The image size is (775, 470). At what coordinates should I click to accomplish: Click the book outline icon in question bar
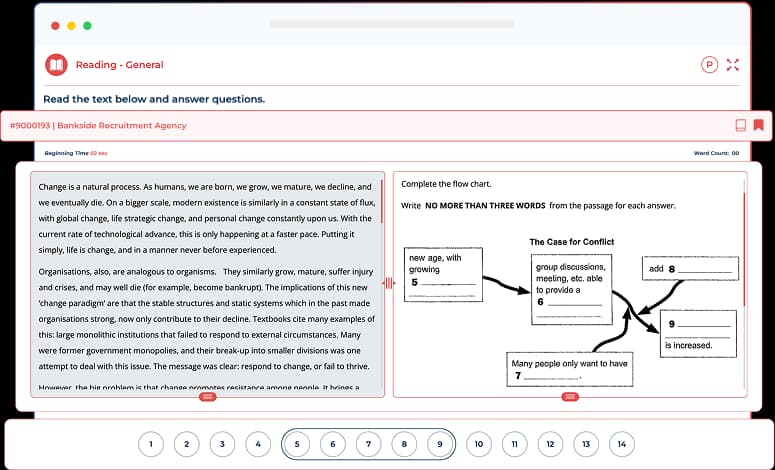point(740,126)
